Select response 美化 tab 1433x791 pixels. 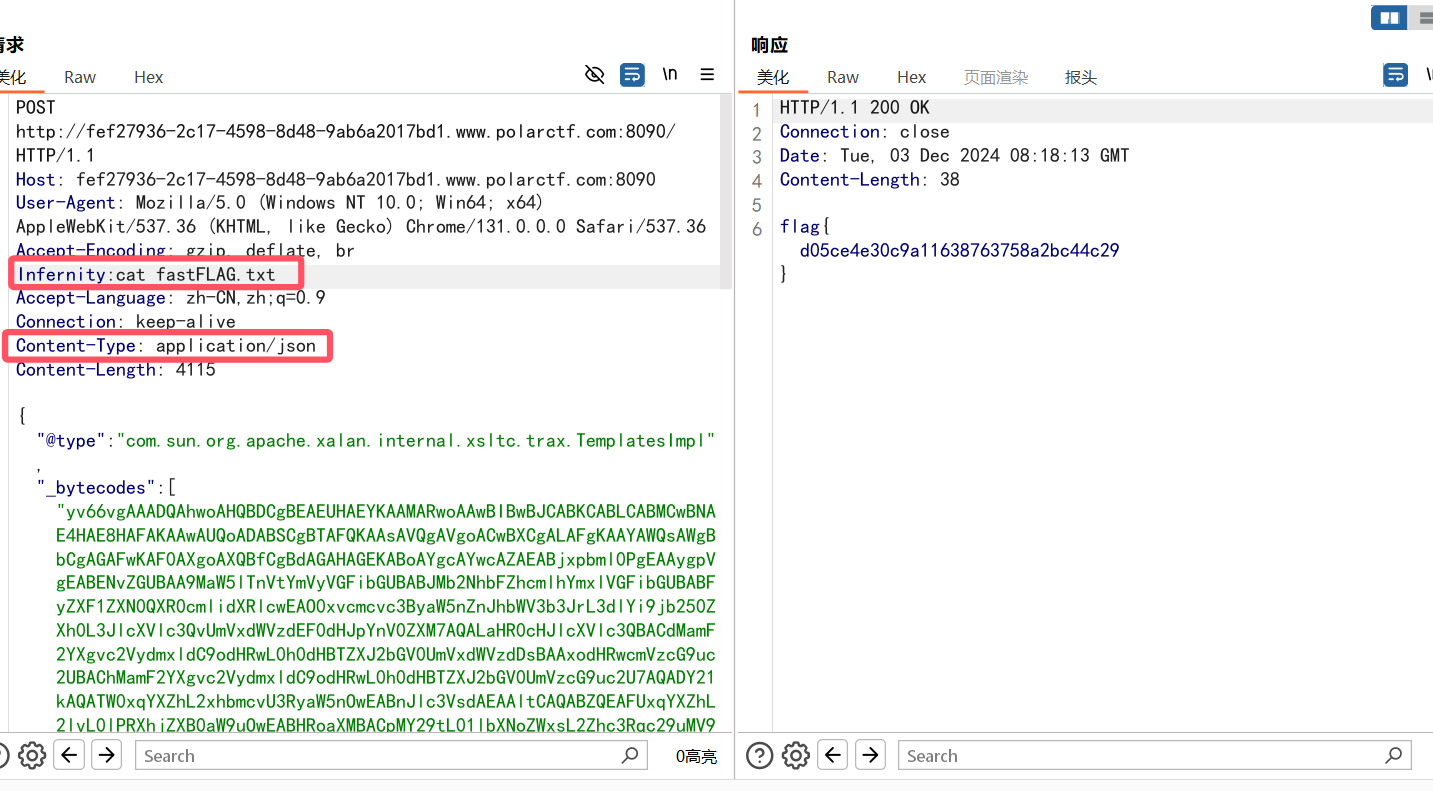click(x=773, y=77)
